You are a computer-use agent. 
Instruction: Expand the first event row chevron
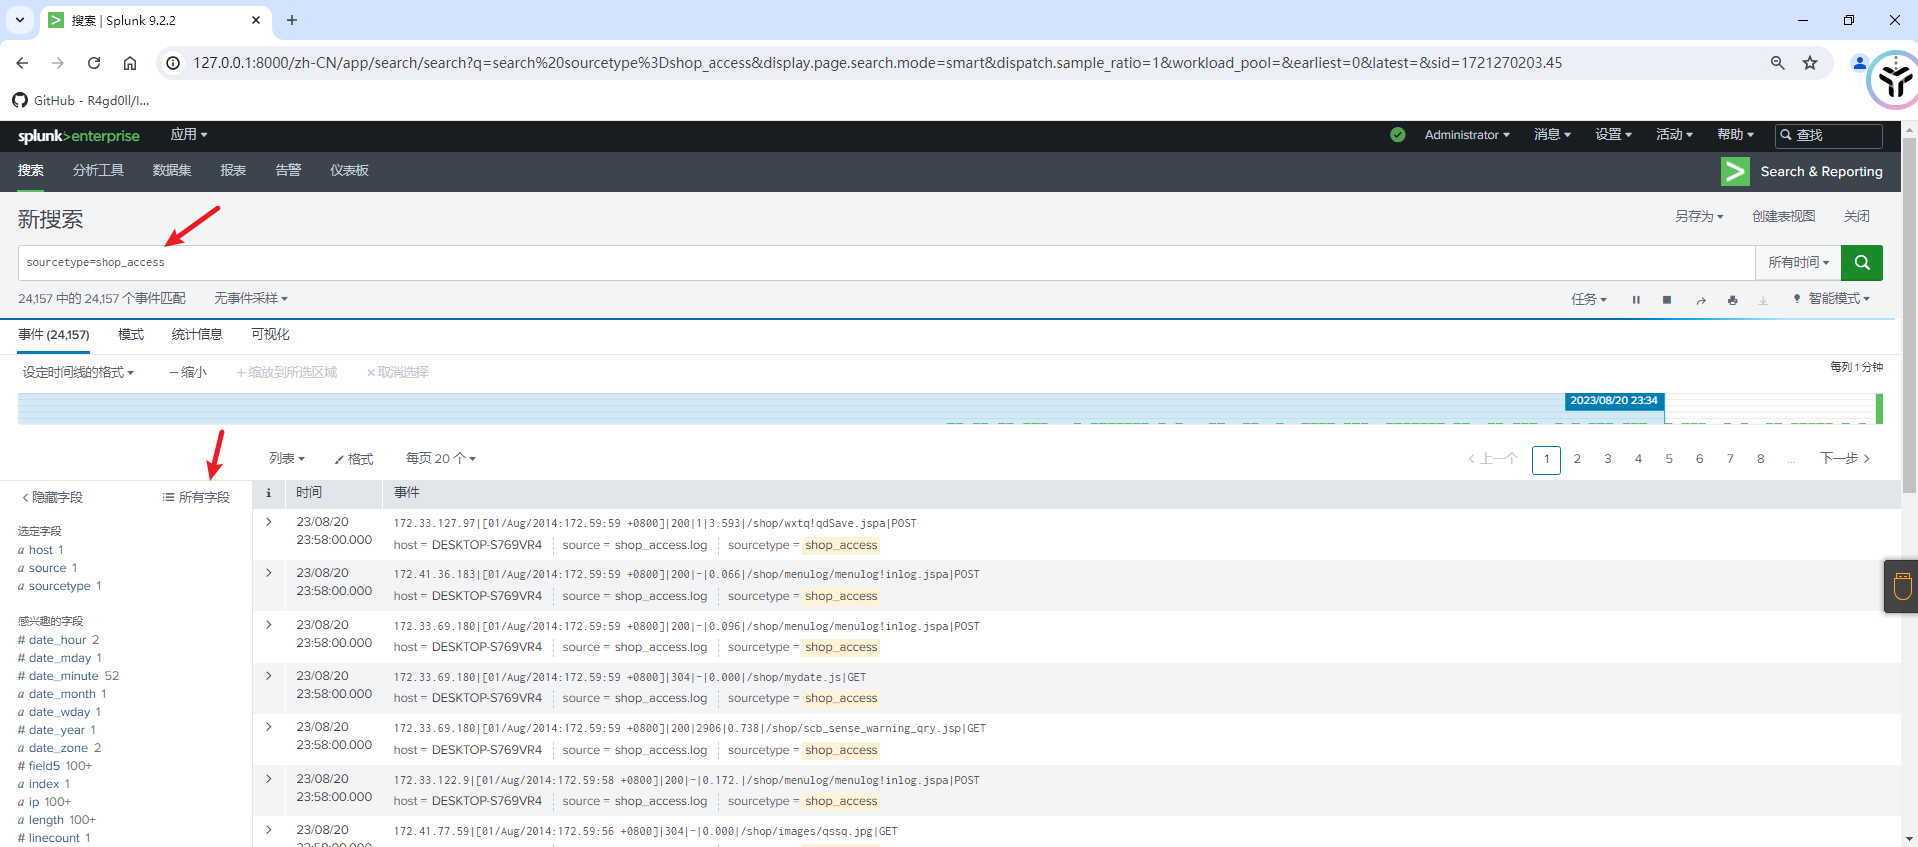(269, 522)
